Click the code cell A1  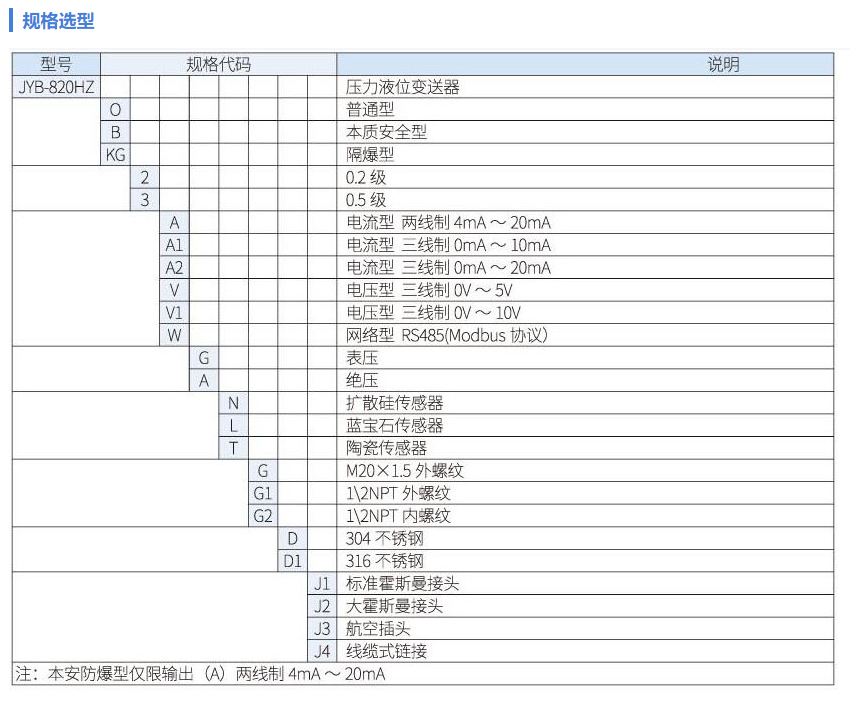click(x=175, y=245)
